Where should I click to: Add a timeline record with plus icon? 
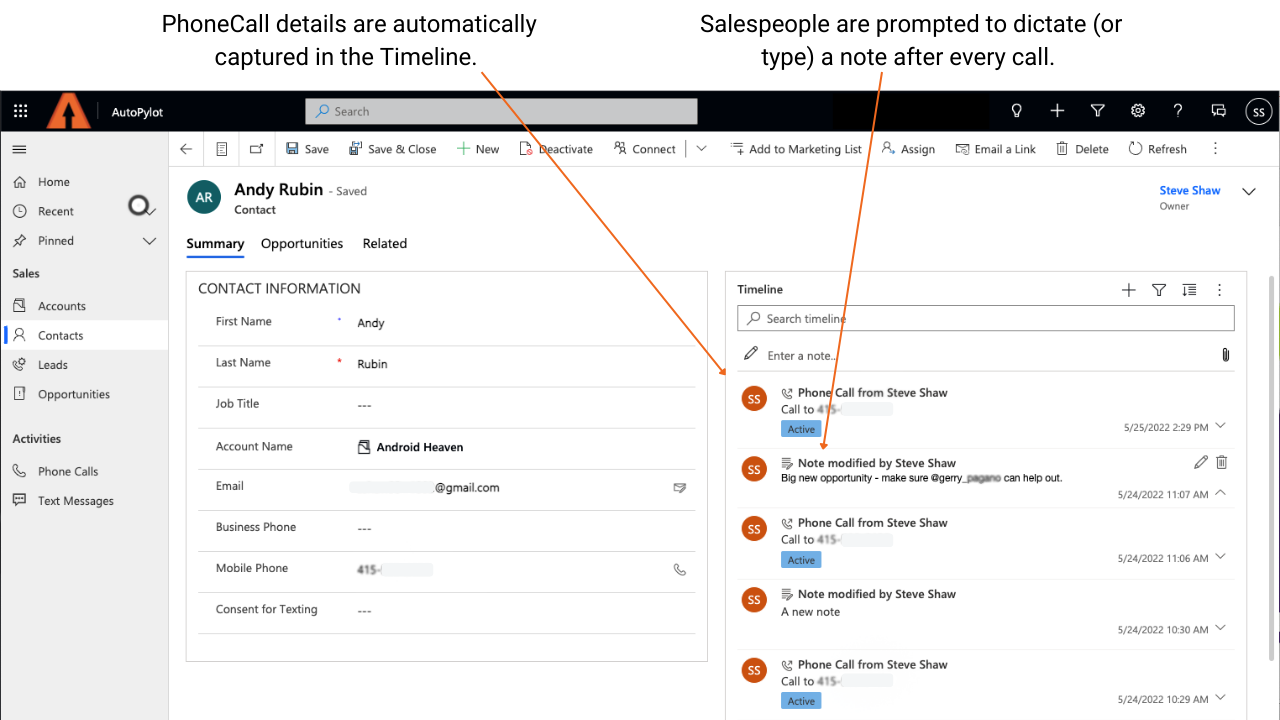click(x=1129, y=290)
